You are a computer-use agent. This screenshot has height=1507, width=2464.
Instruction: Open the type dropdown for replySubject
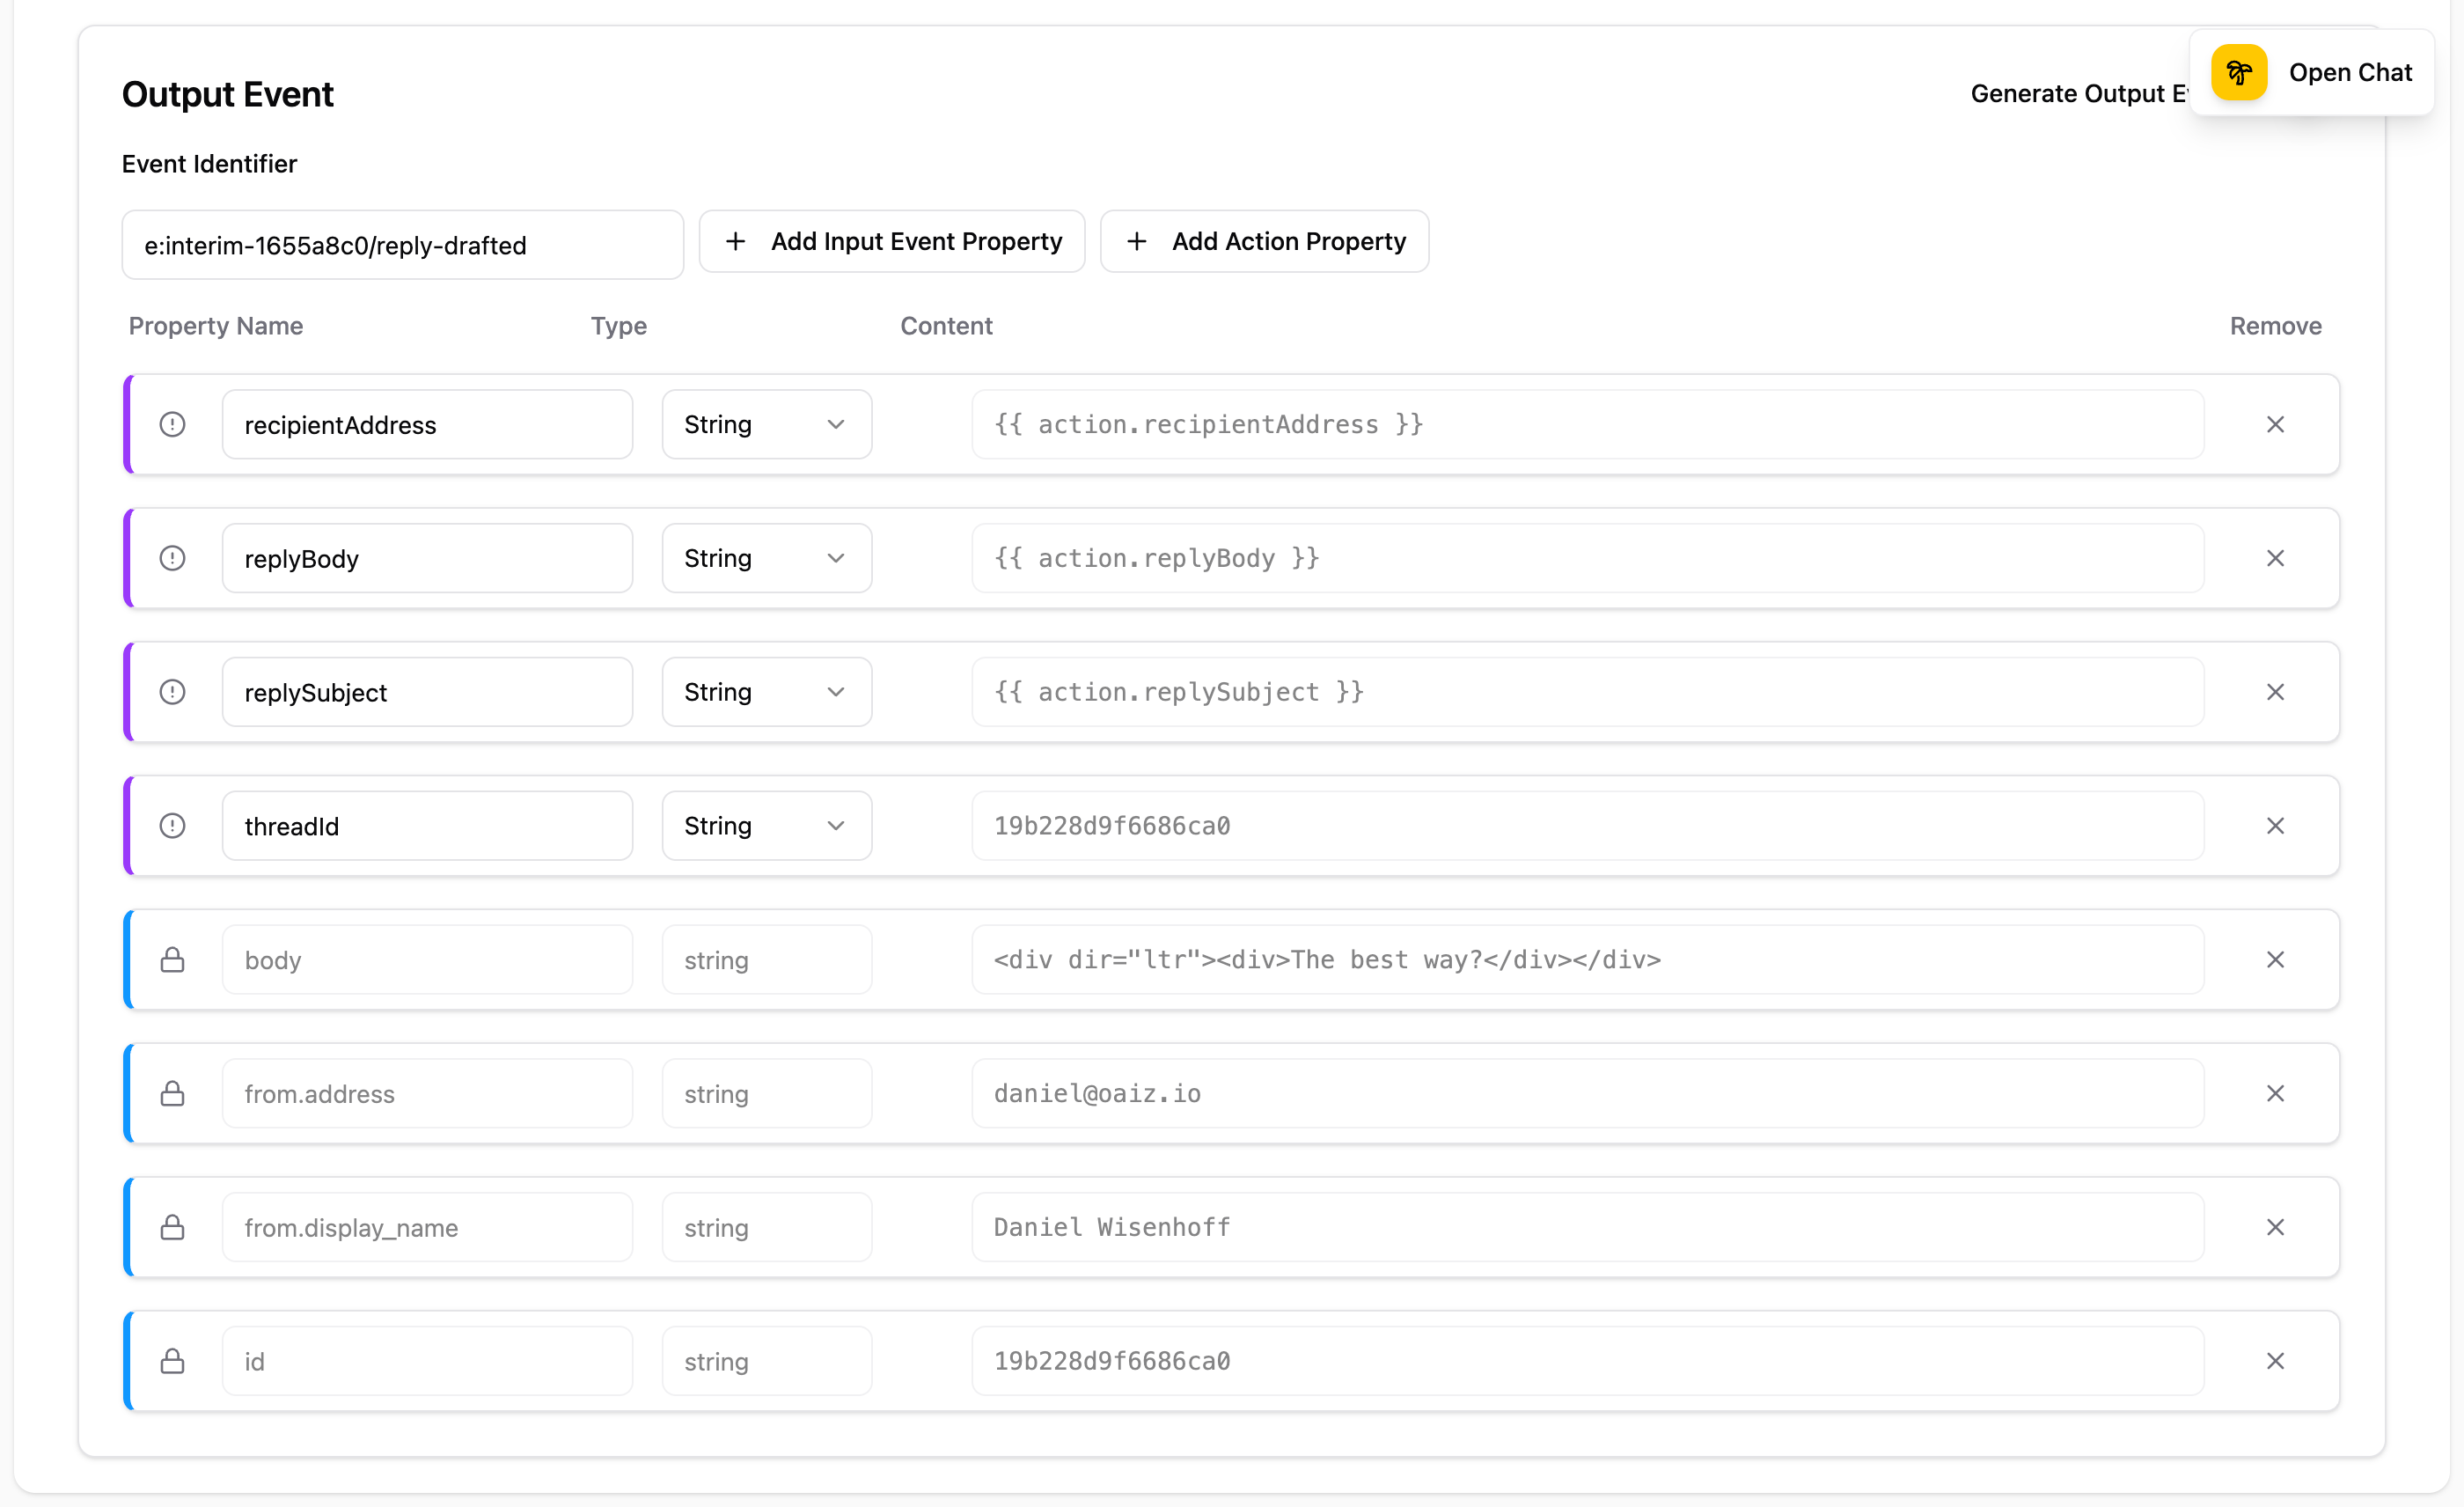click(766, 691)
